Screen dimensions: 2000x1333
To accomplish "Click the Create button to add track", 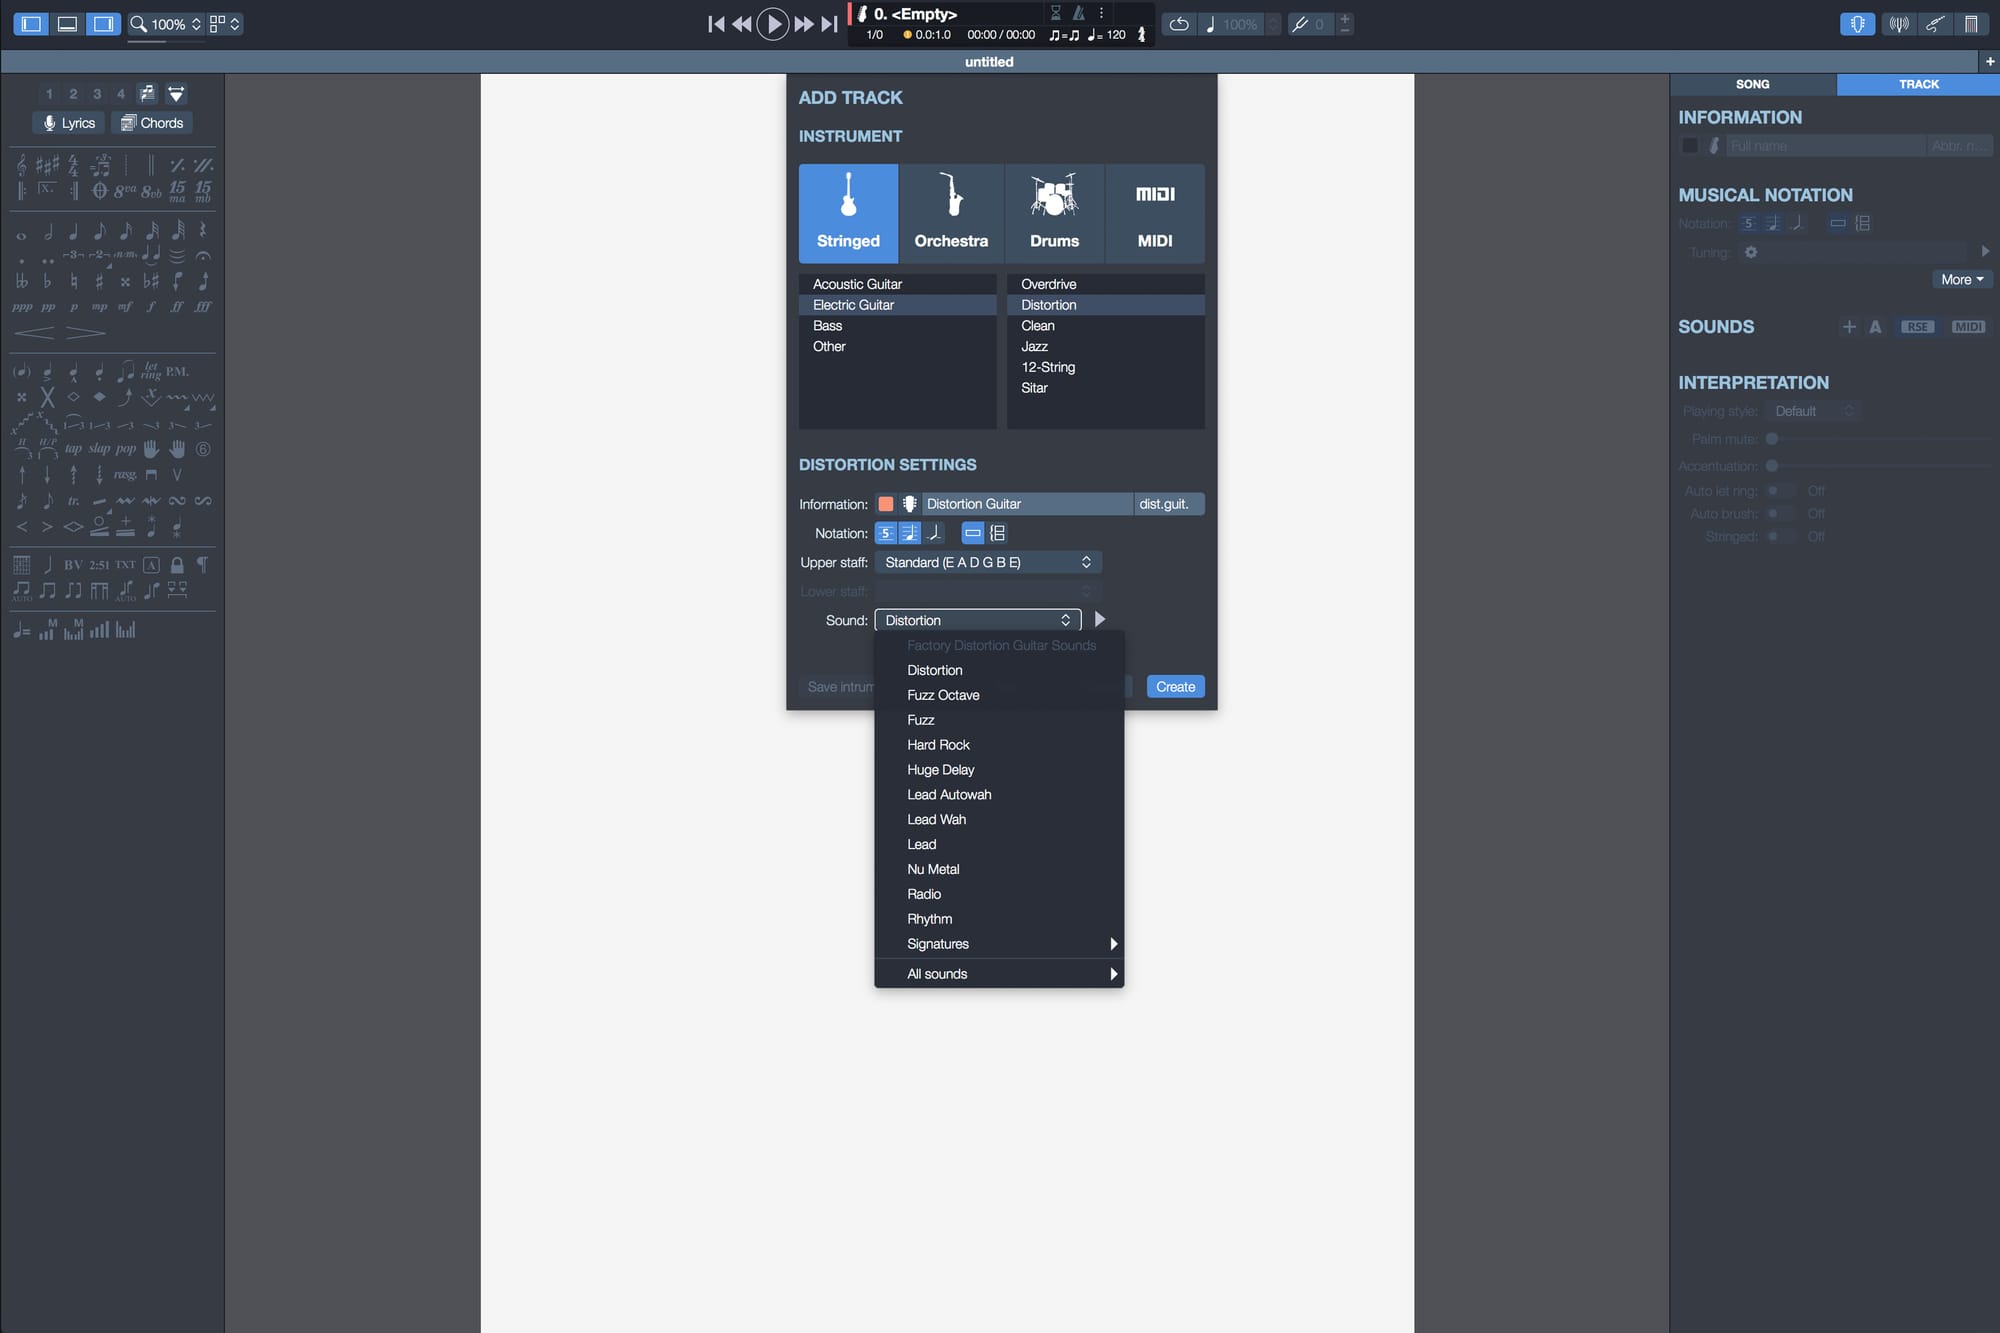I will coord(1173,686).
